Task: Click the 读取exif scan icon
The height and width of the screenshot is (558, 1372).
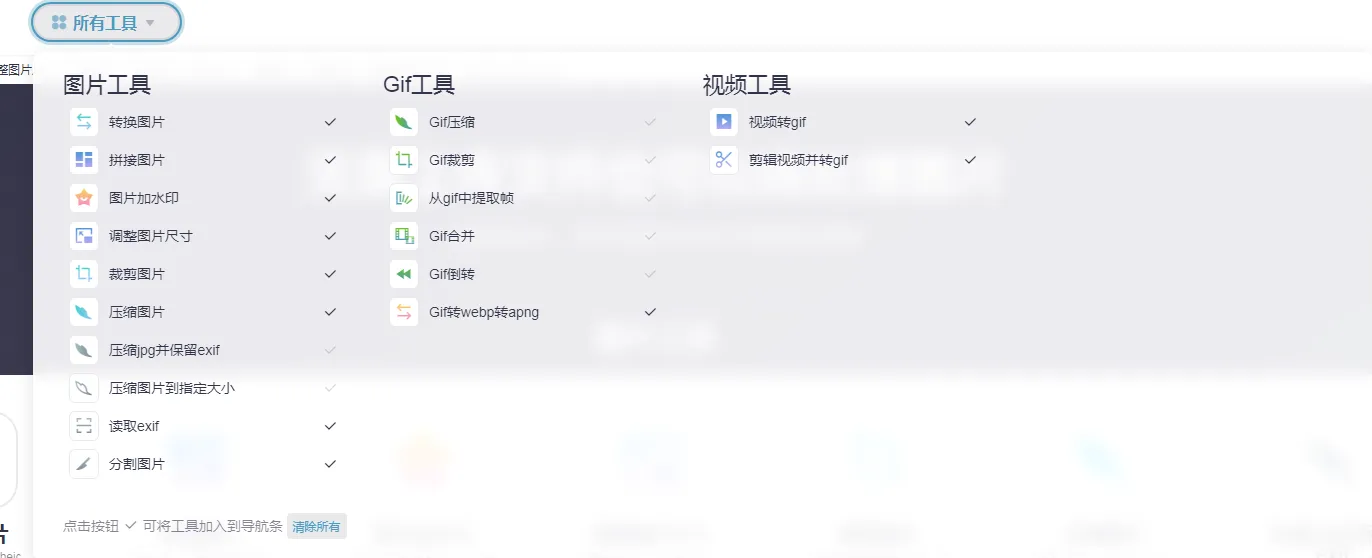Action: pyautogui.click(x=84, y=426)
